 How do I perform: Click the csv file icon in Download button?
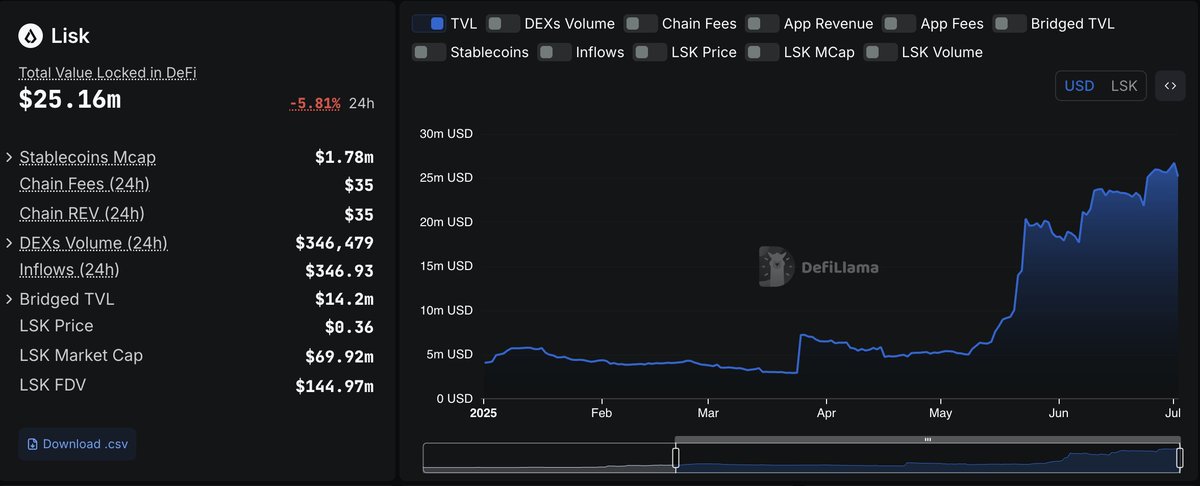[x=33, y=444]
